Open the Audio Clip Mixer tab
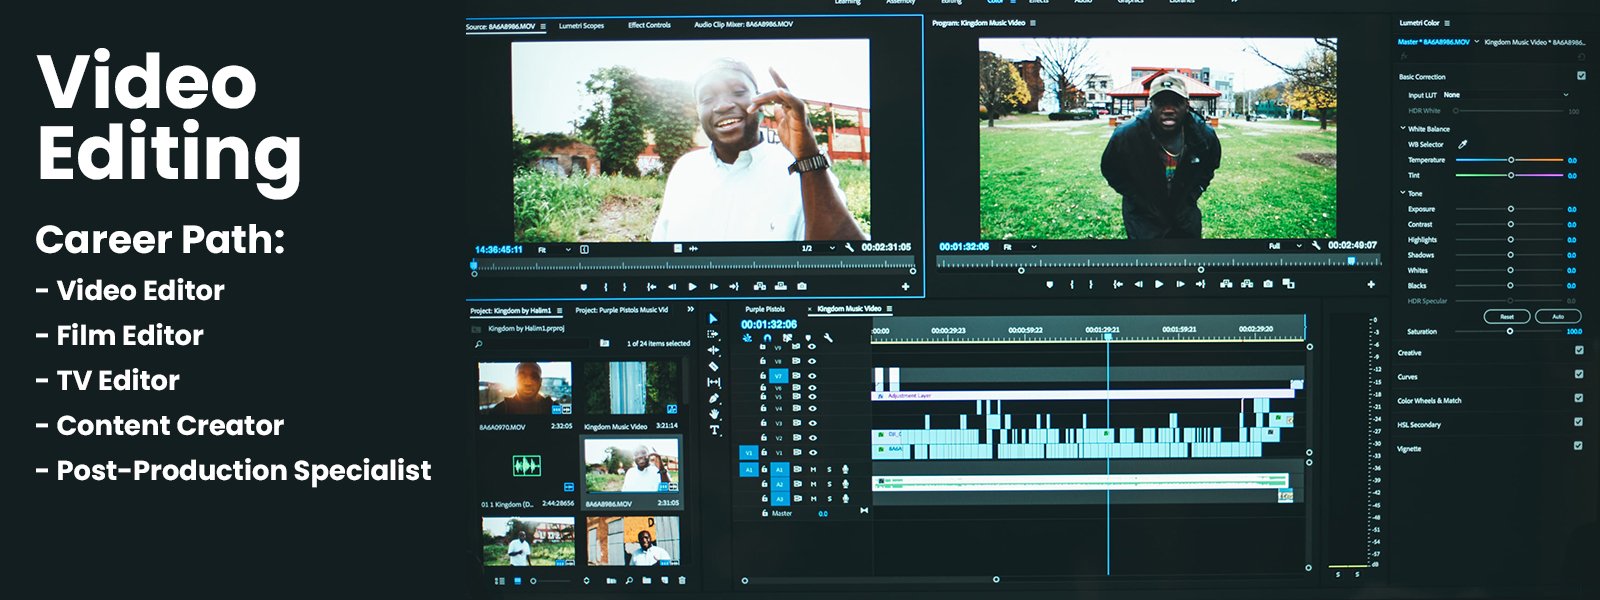 pyautogui.click(x=743, y=24)
